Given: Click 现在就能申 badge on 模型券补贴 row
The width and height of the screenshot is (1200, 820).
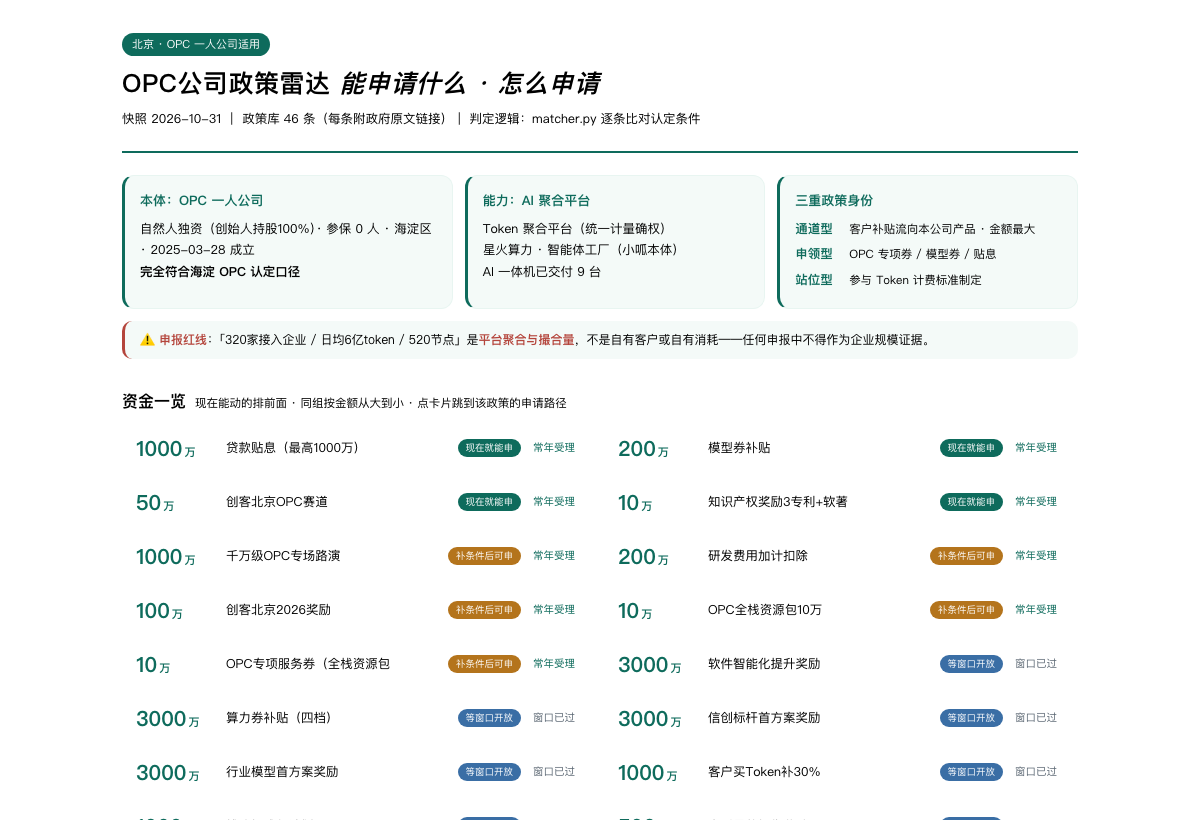Looking at the screenshot, I should [971, 448].
